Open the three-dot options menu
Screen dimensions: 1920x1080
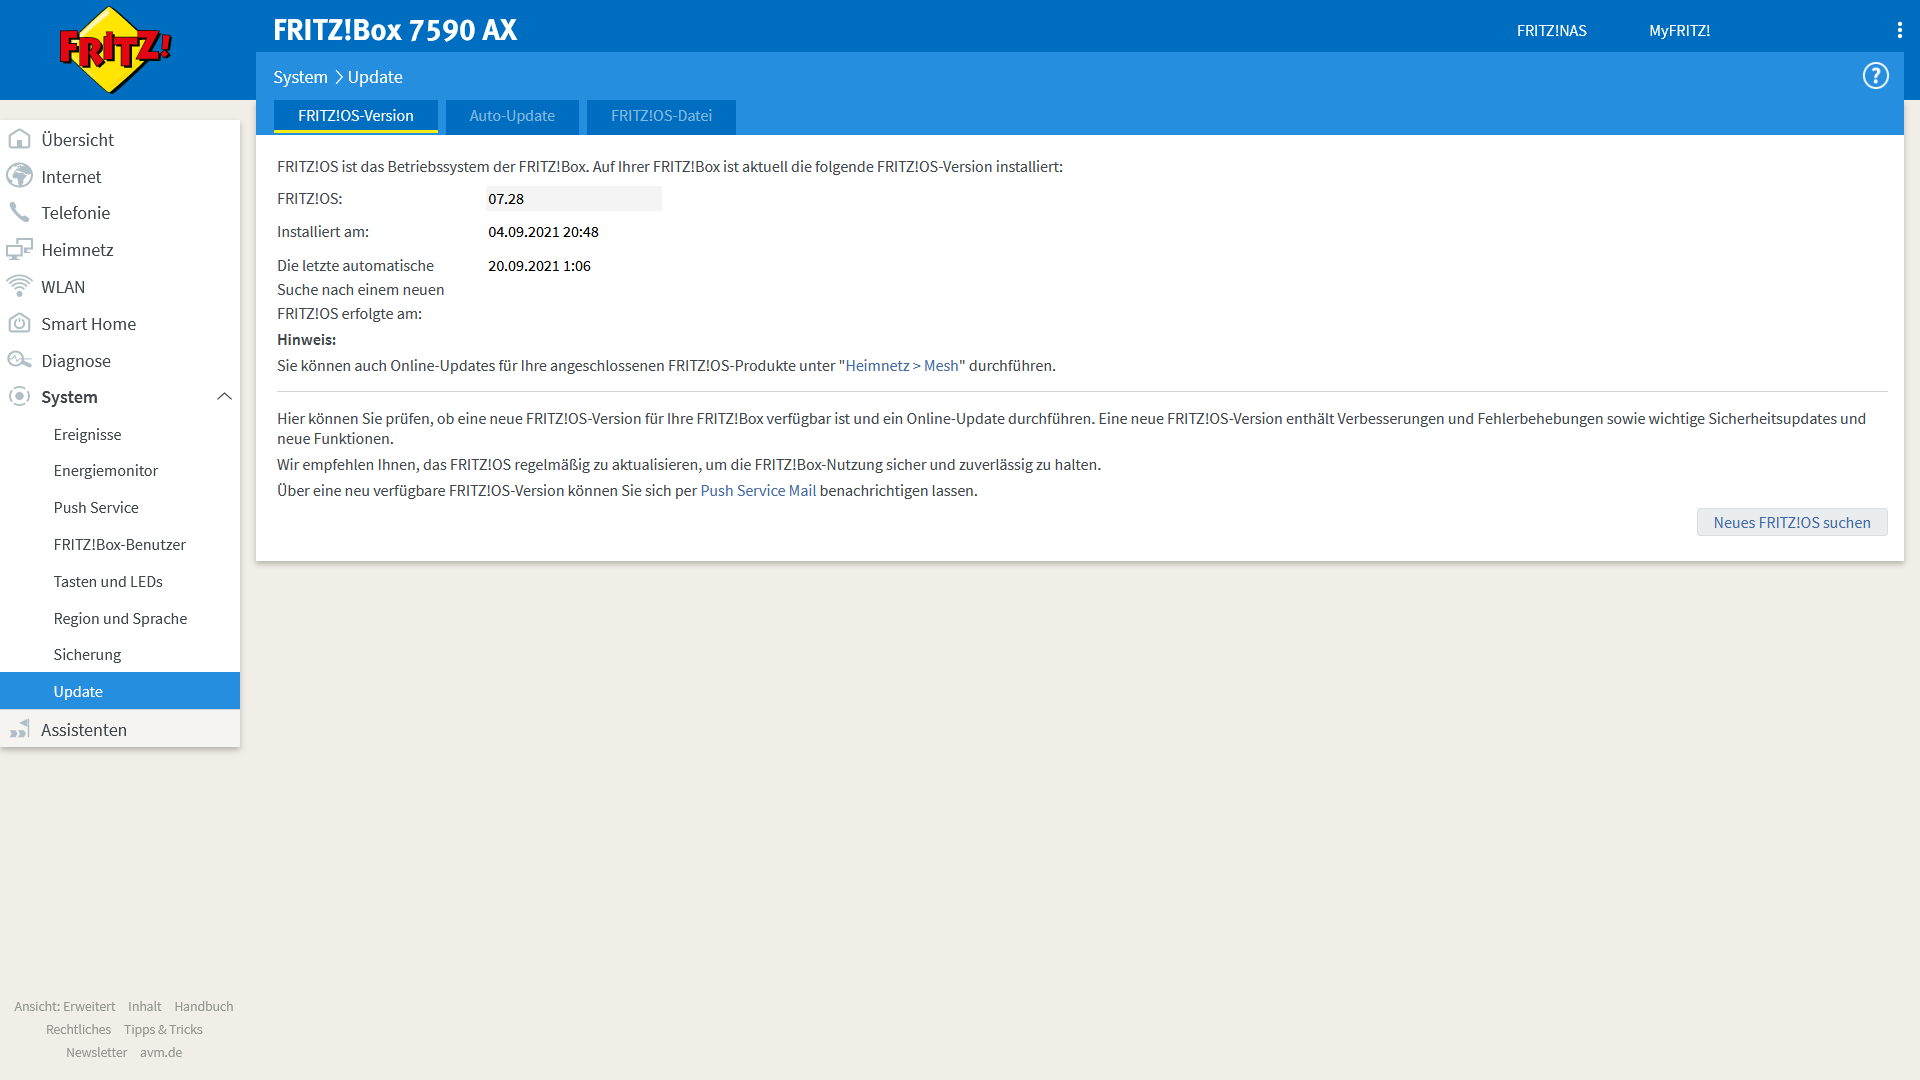(x=1899, y=30)
